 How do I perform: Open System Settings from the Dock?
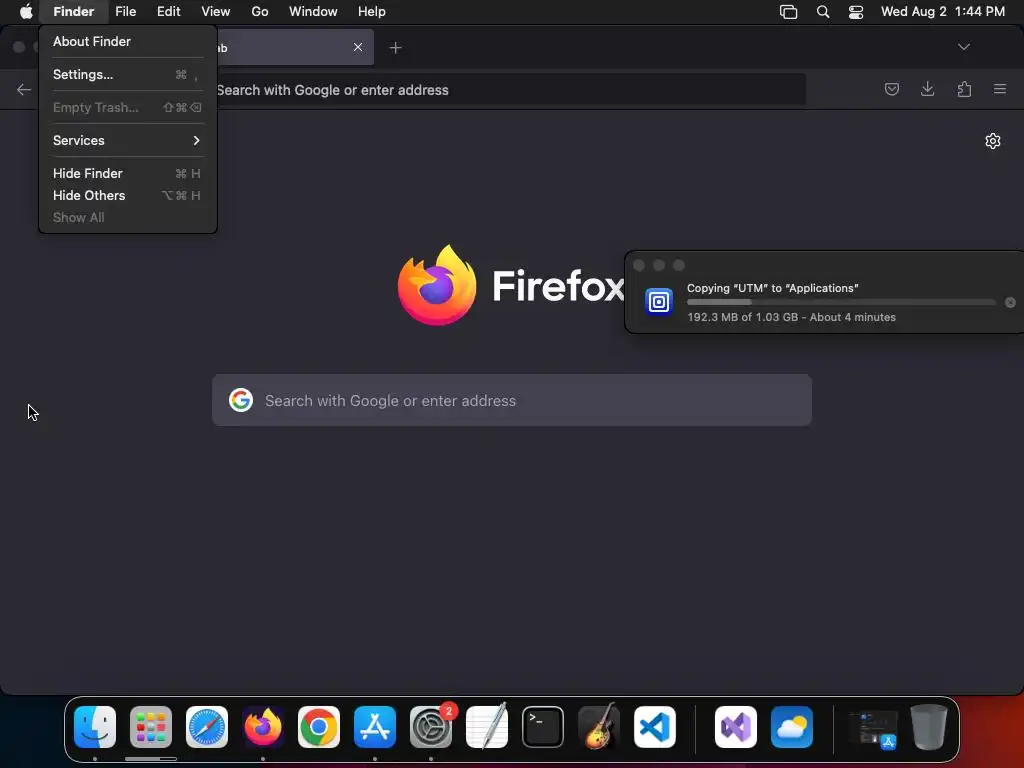click(x=431, y=727)
